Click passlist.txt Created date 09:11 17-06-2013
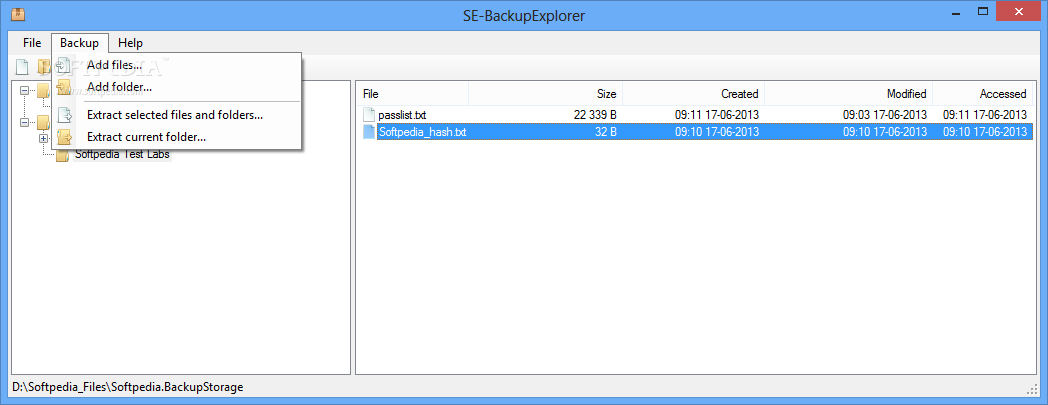The image size is (1048, 405). (x=716, y=115)
